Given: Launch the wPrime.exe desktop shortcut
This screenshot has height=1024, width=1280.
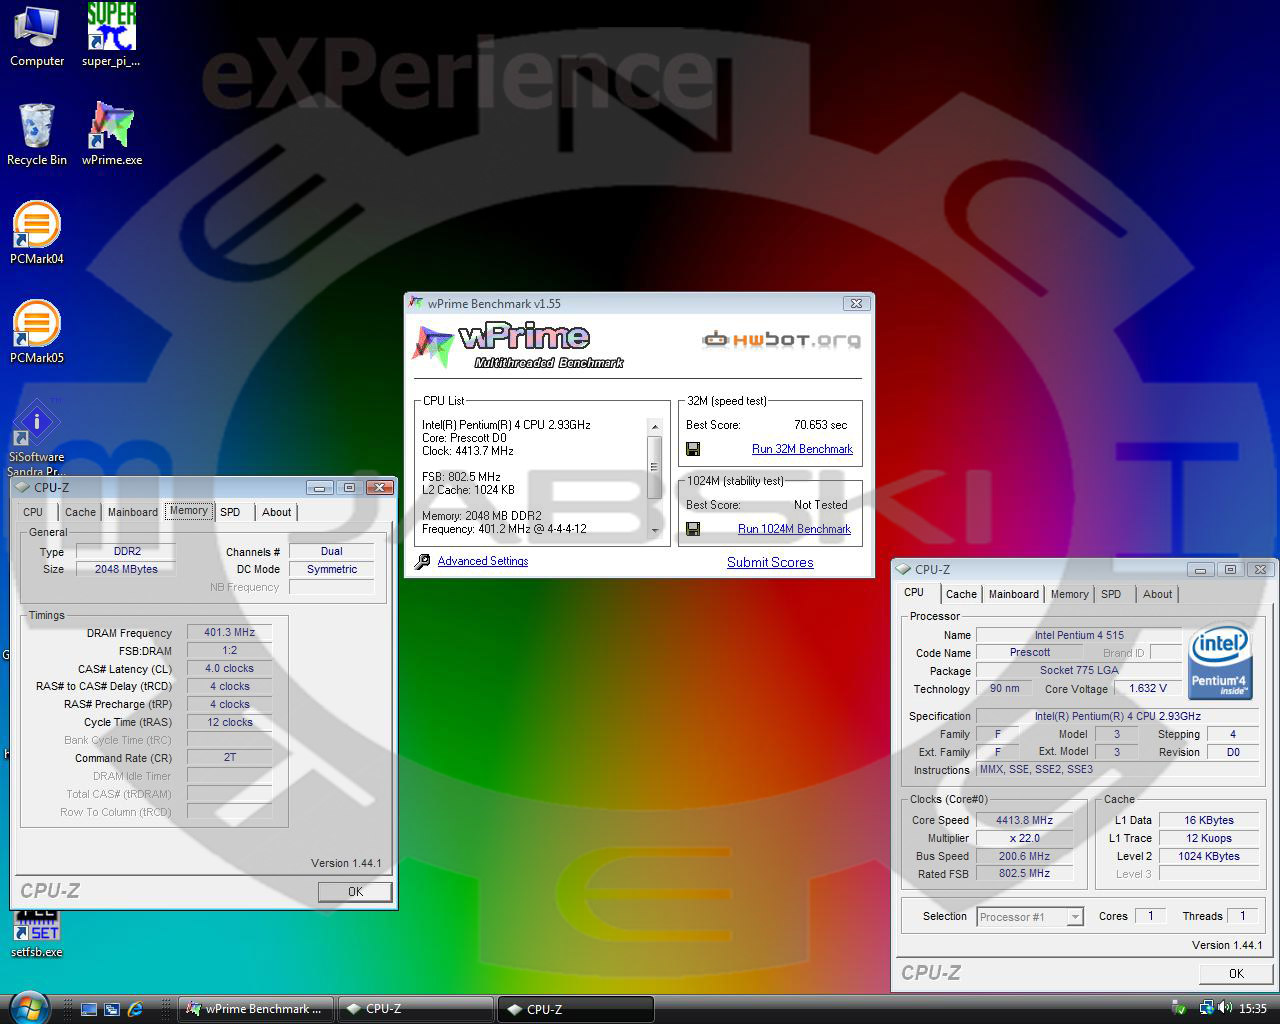Looking at the screenshot, I should point(111,133).
